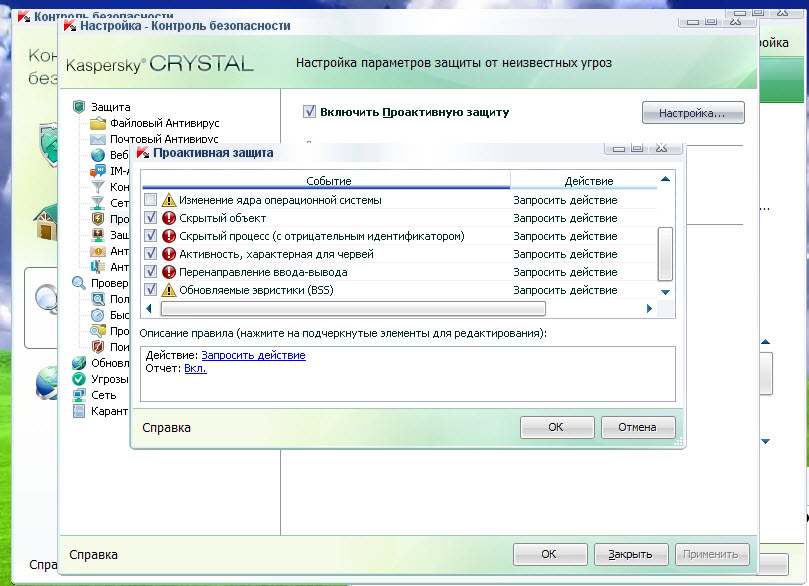The height and width of the screenshot is (586, 809).
Task: Click the globe icon beside Обновл
Action: click(79, 363)
